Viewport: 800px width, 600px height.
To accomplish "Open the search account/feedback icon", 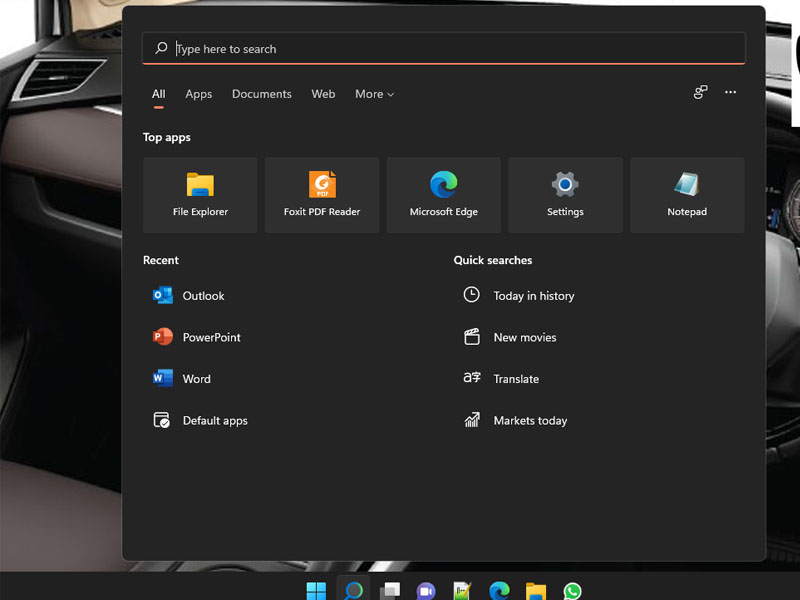I will coord(701,92).
